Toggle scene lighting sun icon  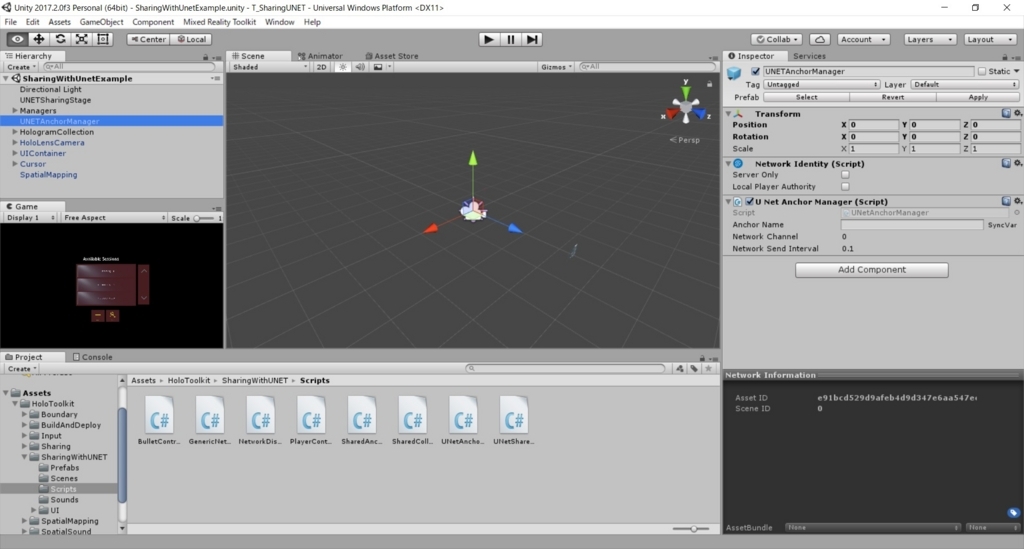coord(342,67)
